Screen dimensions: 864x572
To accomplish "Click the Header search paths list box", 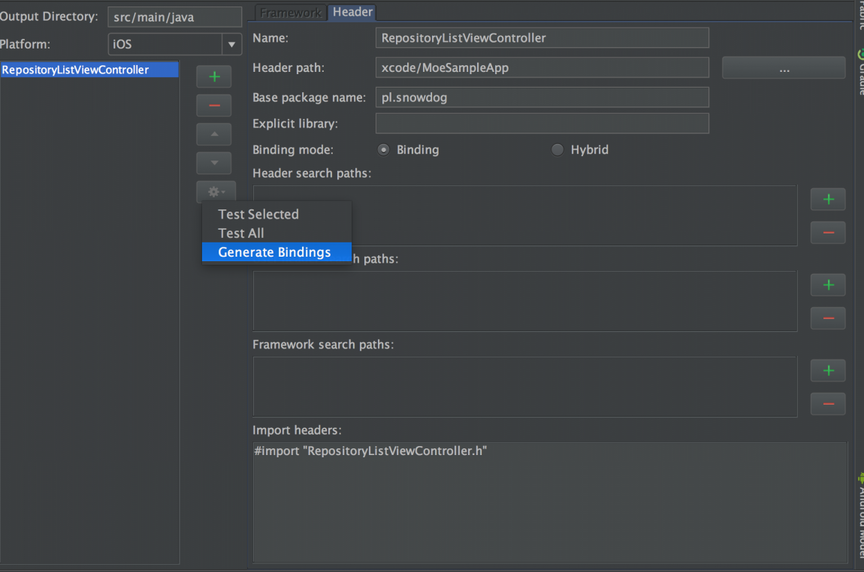I will pos(525,215).
